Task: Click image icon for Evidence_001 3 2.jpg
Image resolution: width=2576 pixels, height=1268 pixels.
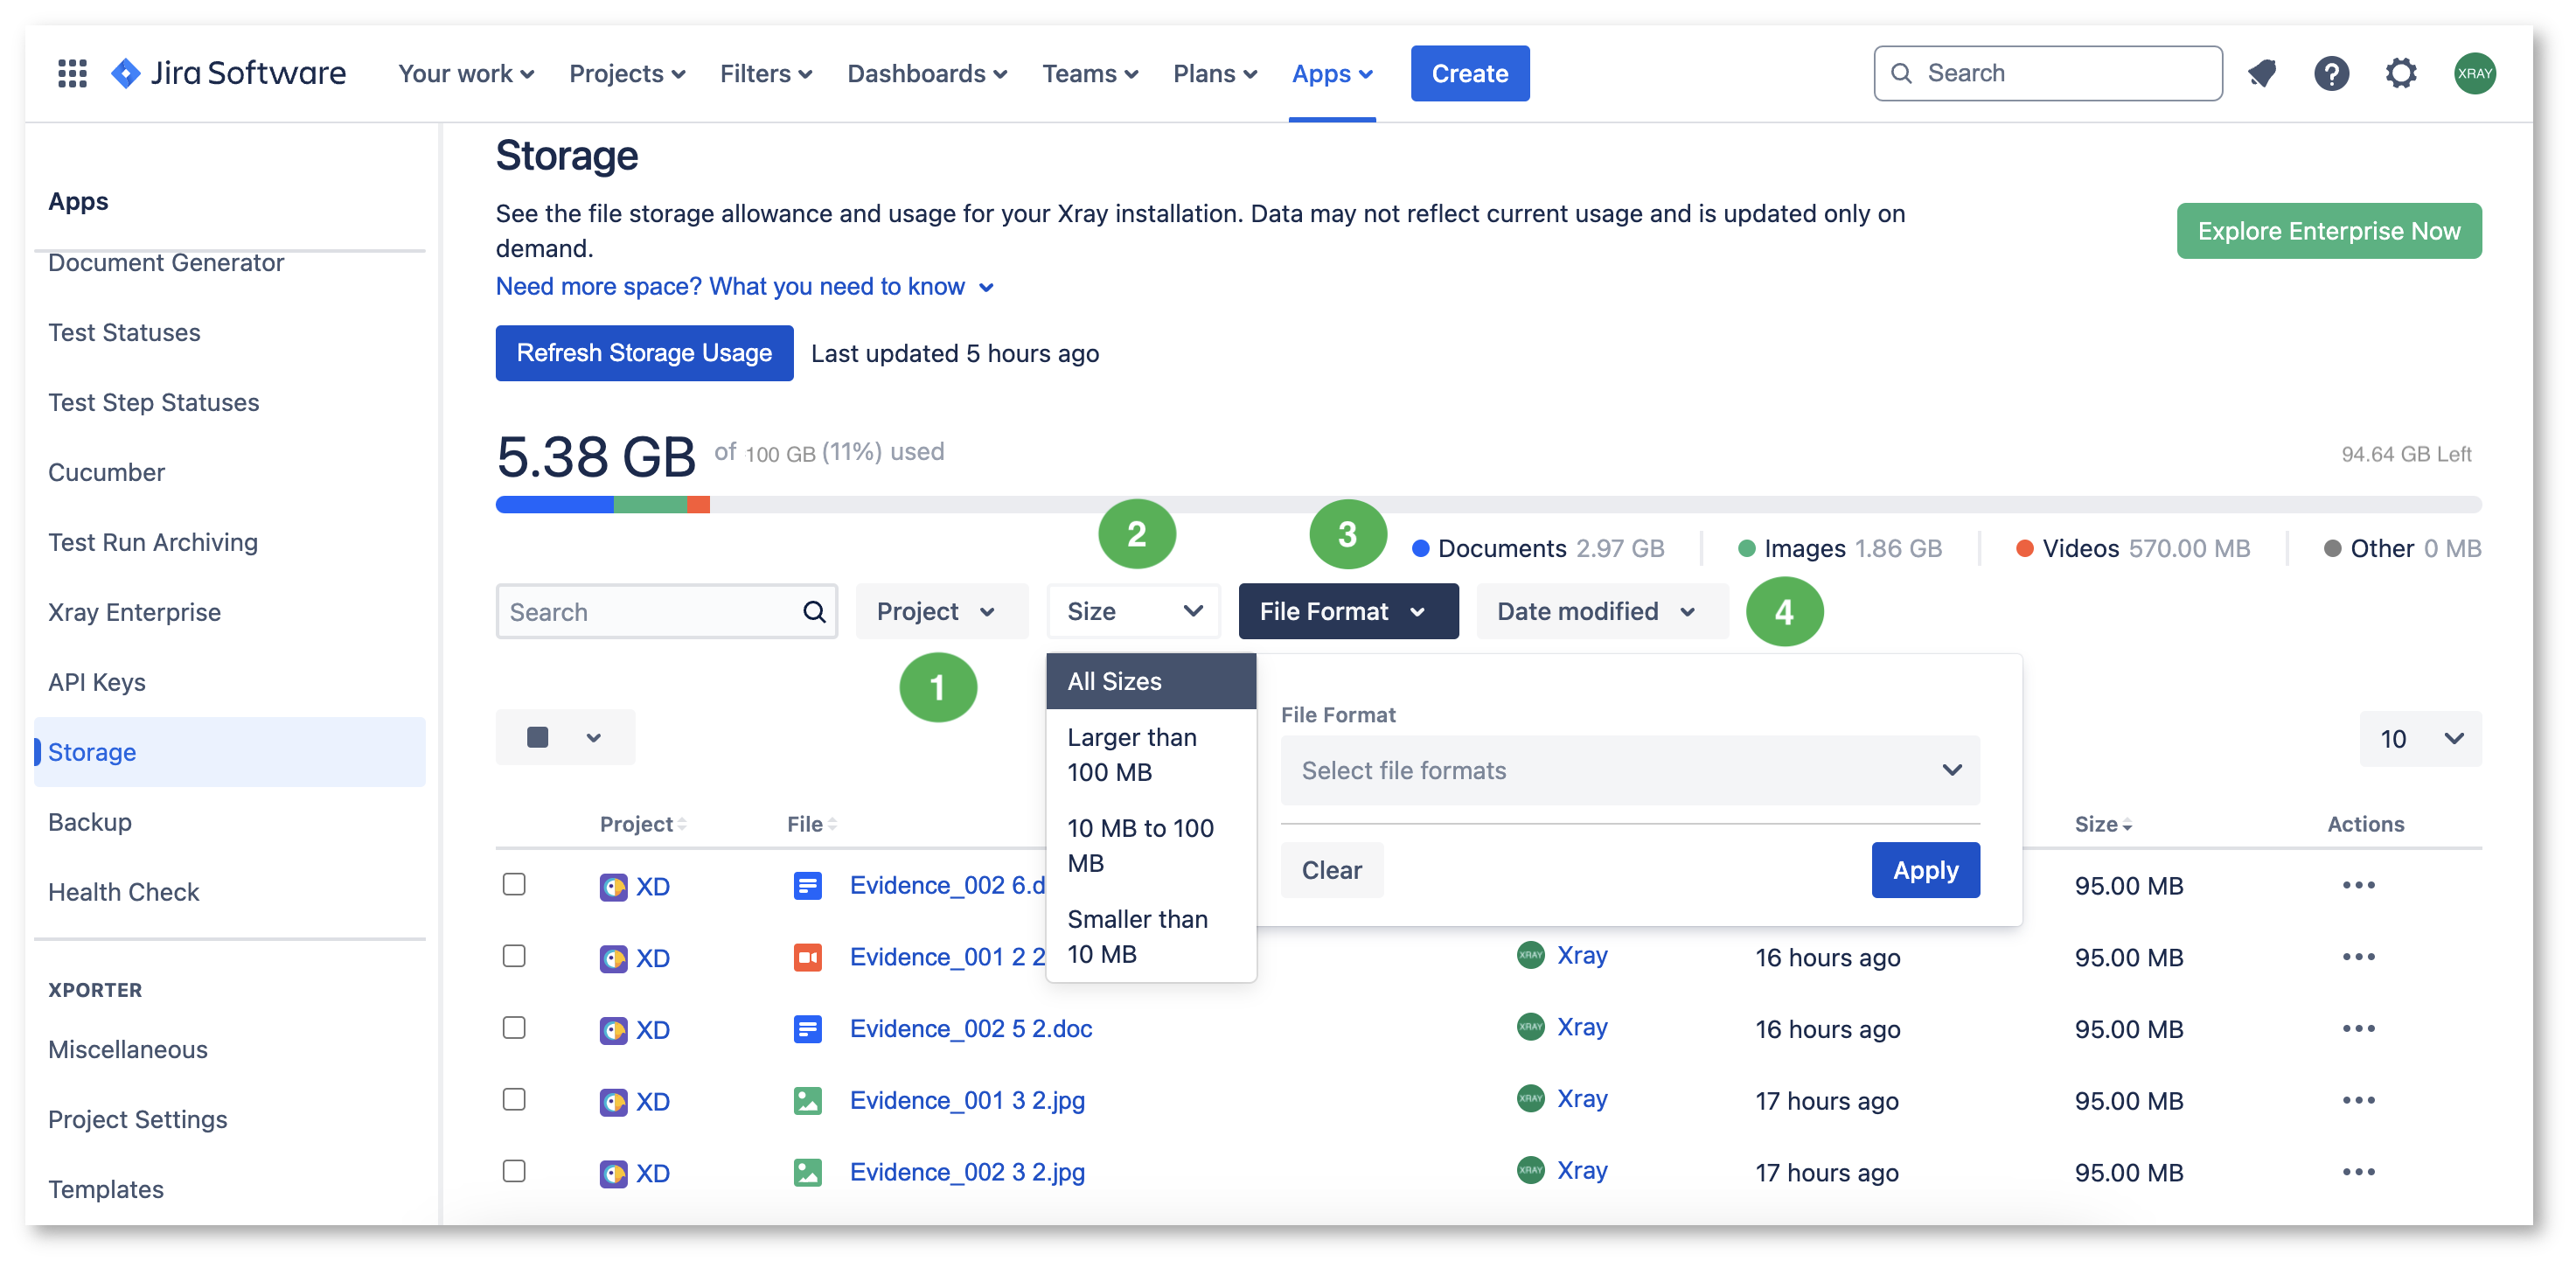Action: pos(807,1101)
